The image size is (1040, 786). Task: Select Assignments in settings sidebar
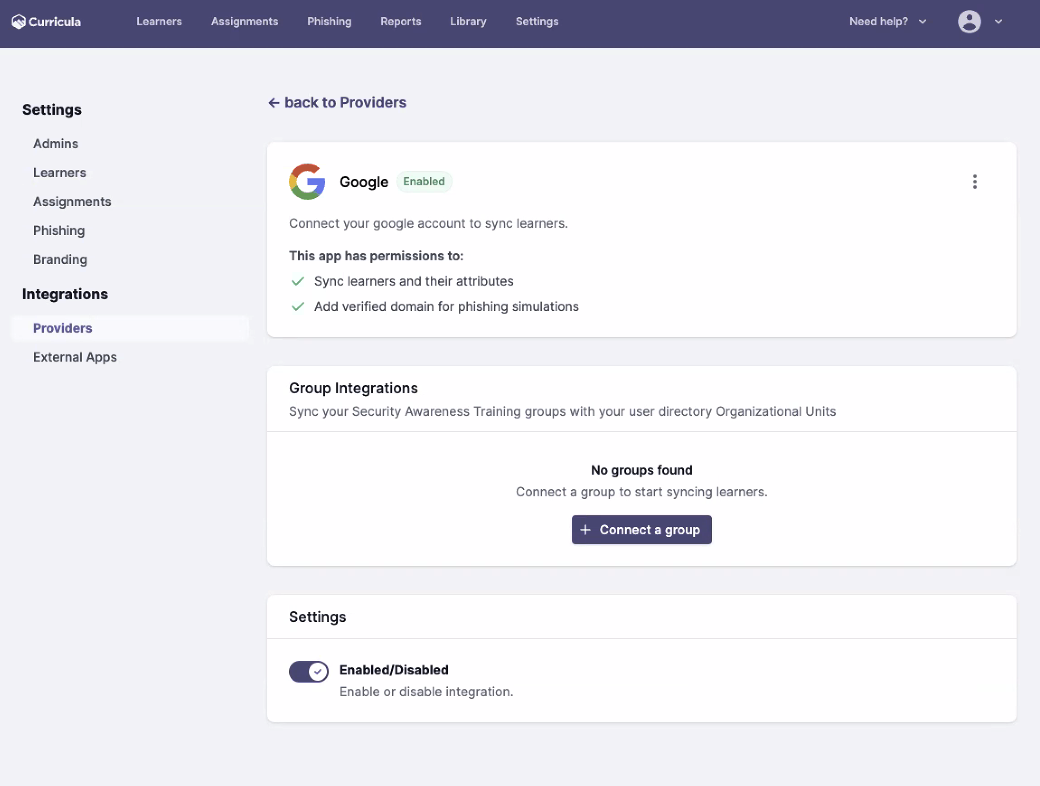(72, 202)
